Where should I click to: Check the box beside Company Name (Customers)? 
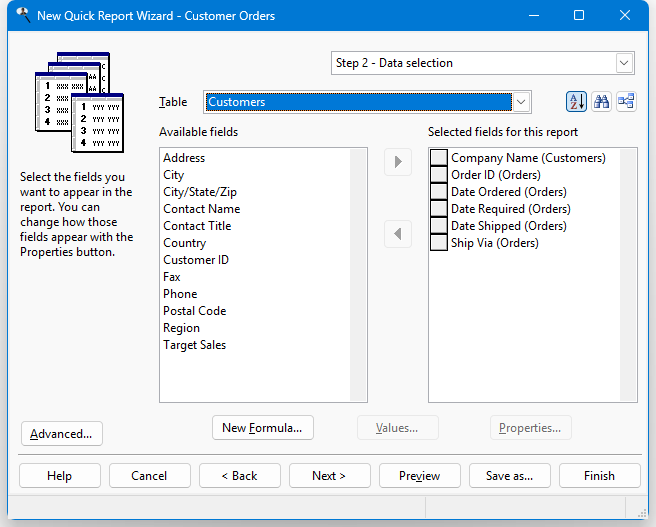[x=439, y=158]
